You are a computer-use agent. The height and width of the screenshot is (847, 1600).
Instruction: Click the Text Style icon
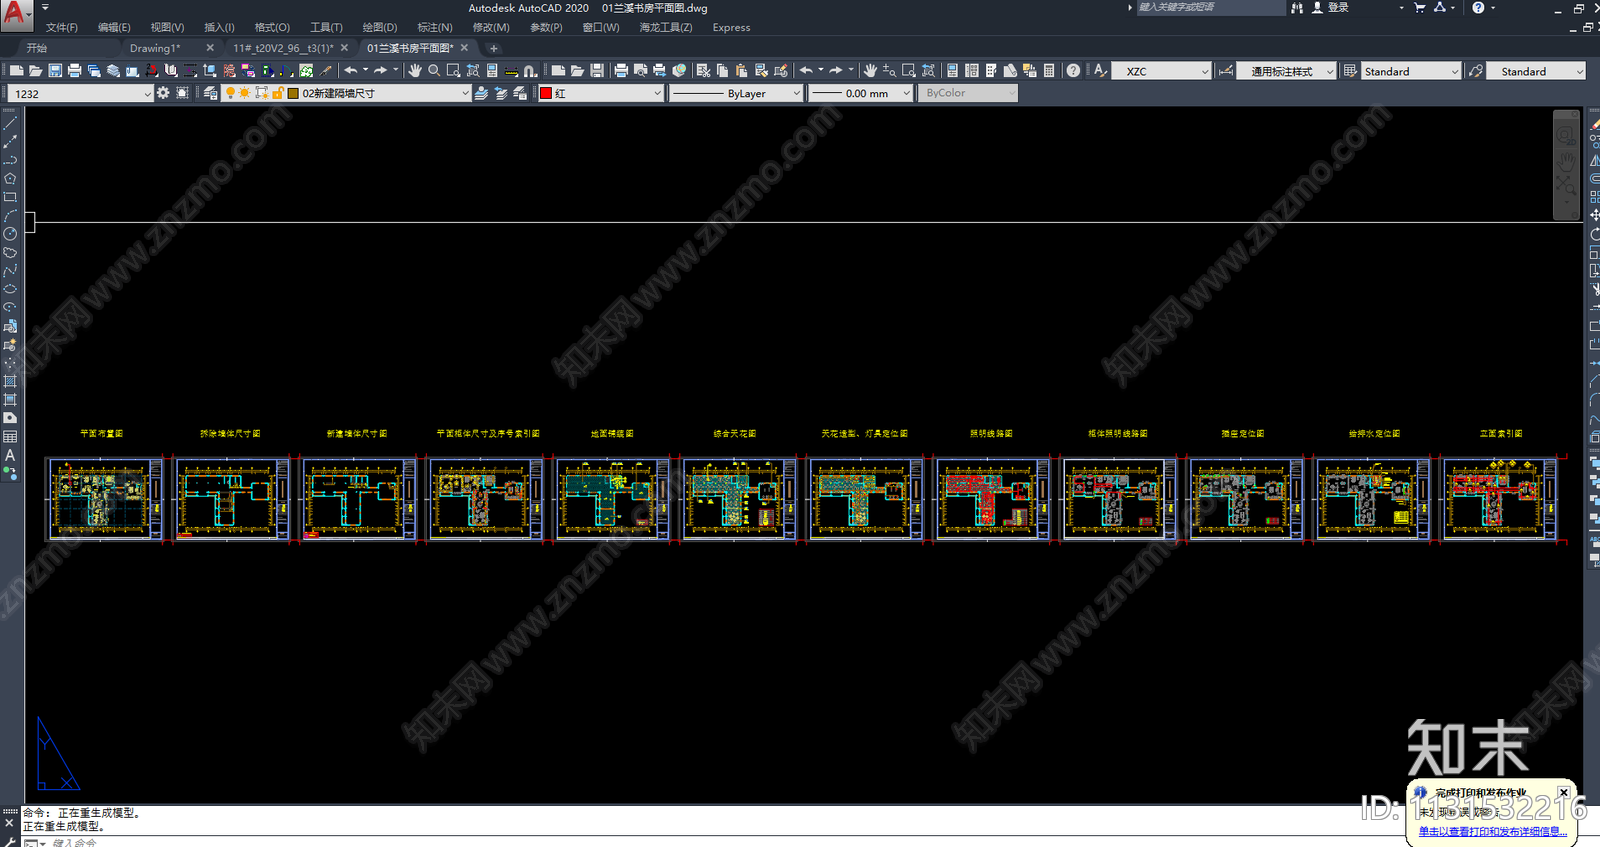click(x=1100, y=71)
